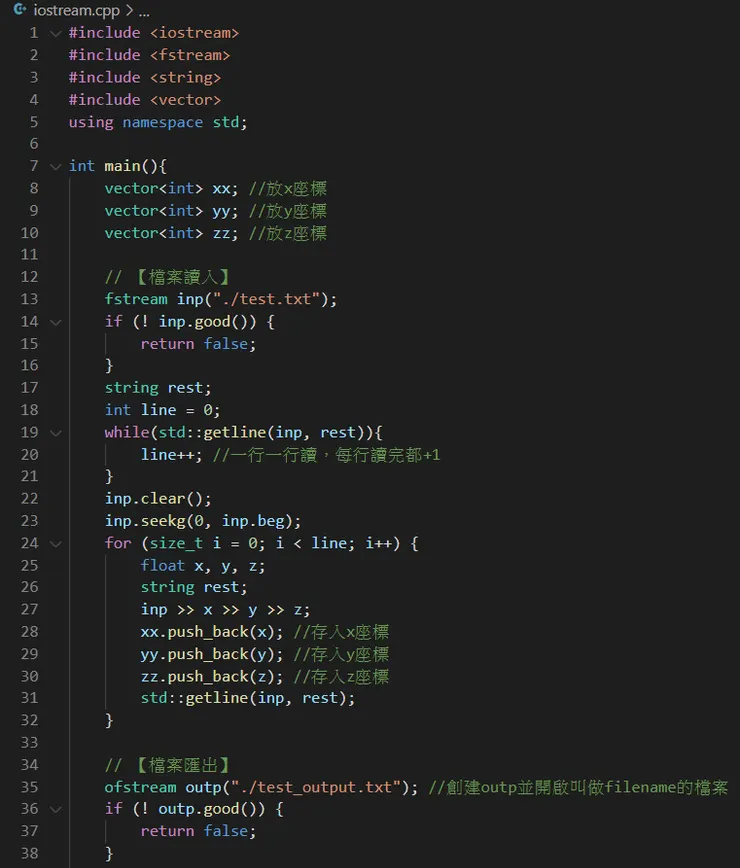This screenshot has width=740, height=868.
Task: Click "string rest;" on line 26
Action: (194, 587)
